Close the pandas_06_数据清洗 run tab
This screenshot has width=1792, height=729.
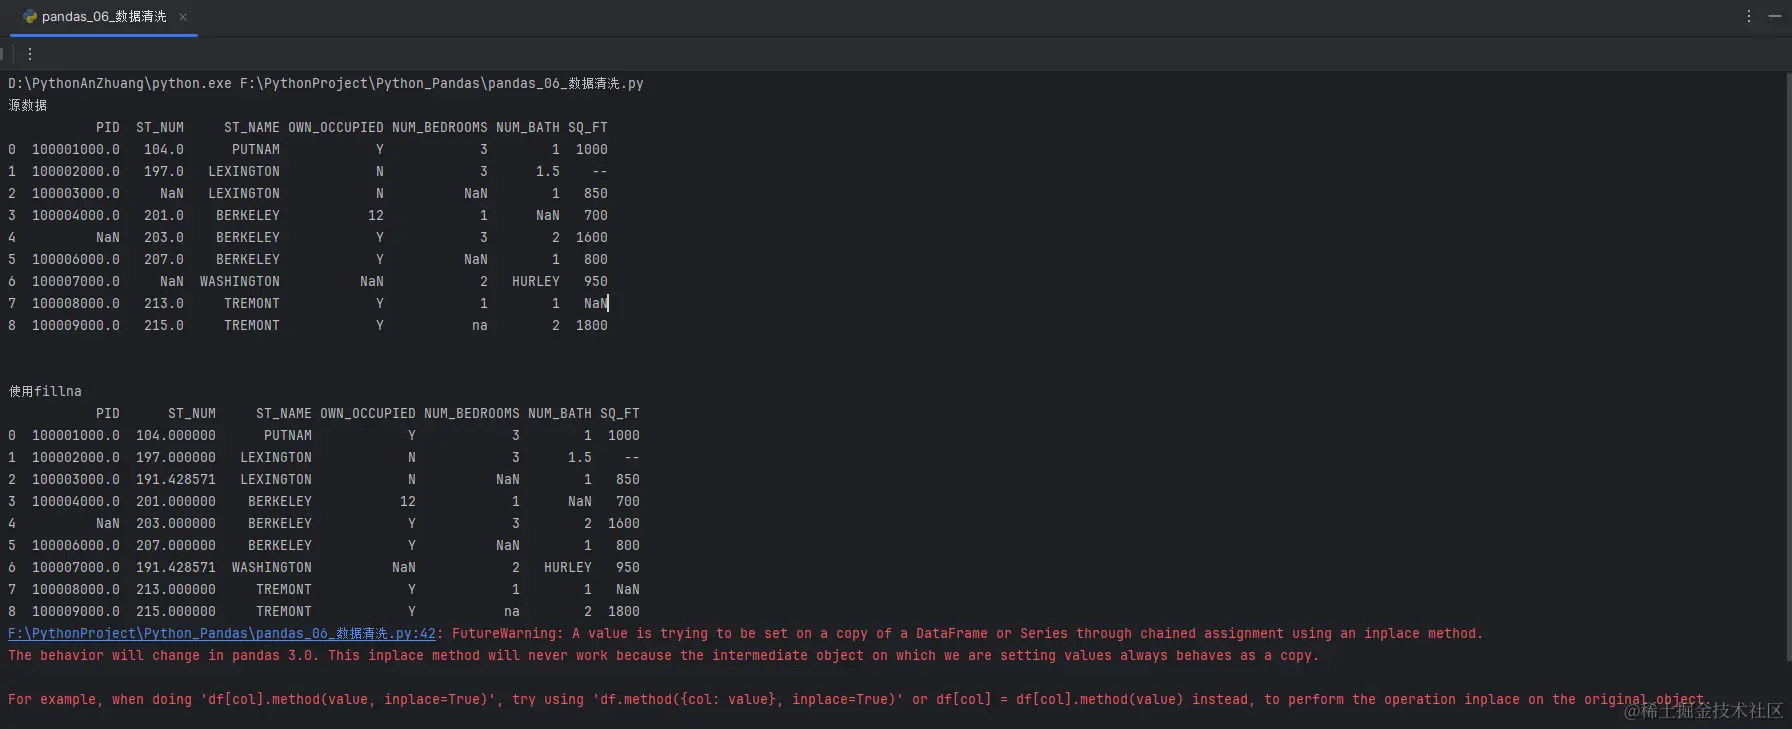(x=183, y=17)
